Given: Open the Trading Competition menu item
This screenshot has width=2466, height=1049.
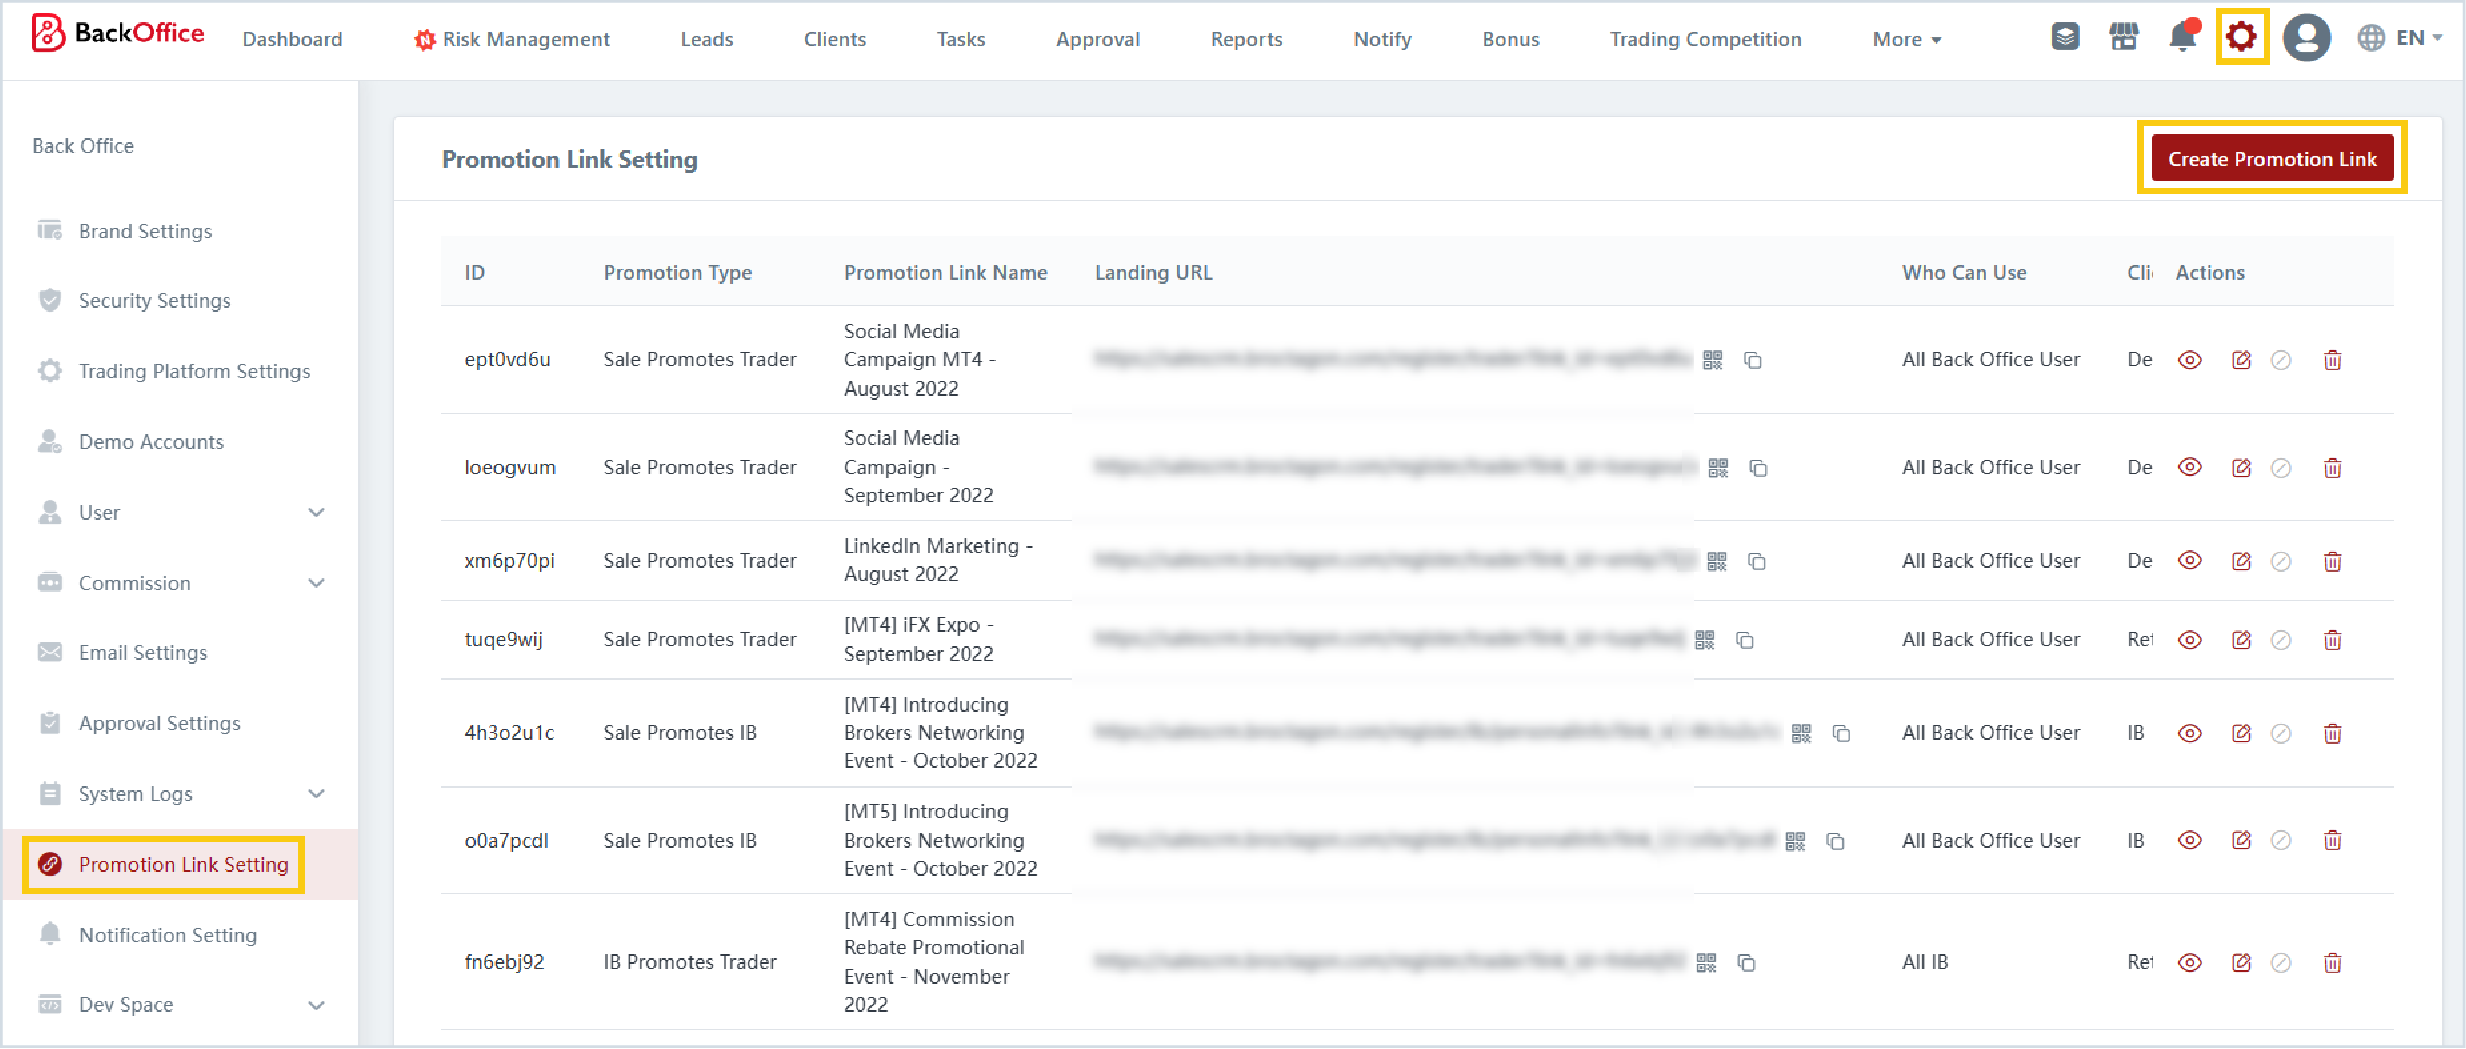Looking at the screenshot, I should click(x=1705, y=40).
